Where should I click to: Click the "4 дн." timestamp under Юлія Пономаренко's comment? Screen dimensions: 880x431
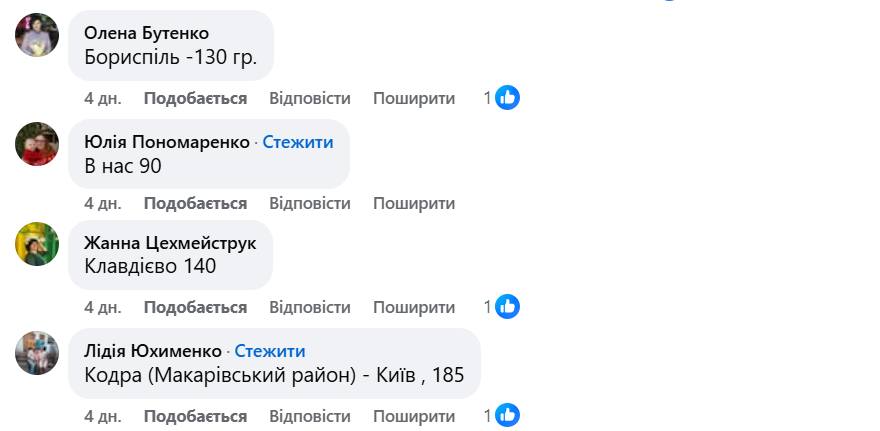tap(102, 203)
